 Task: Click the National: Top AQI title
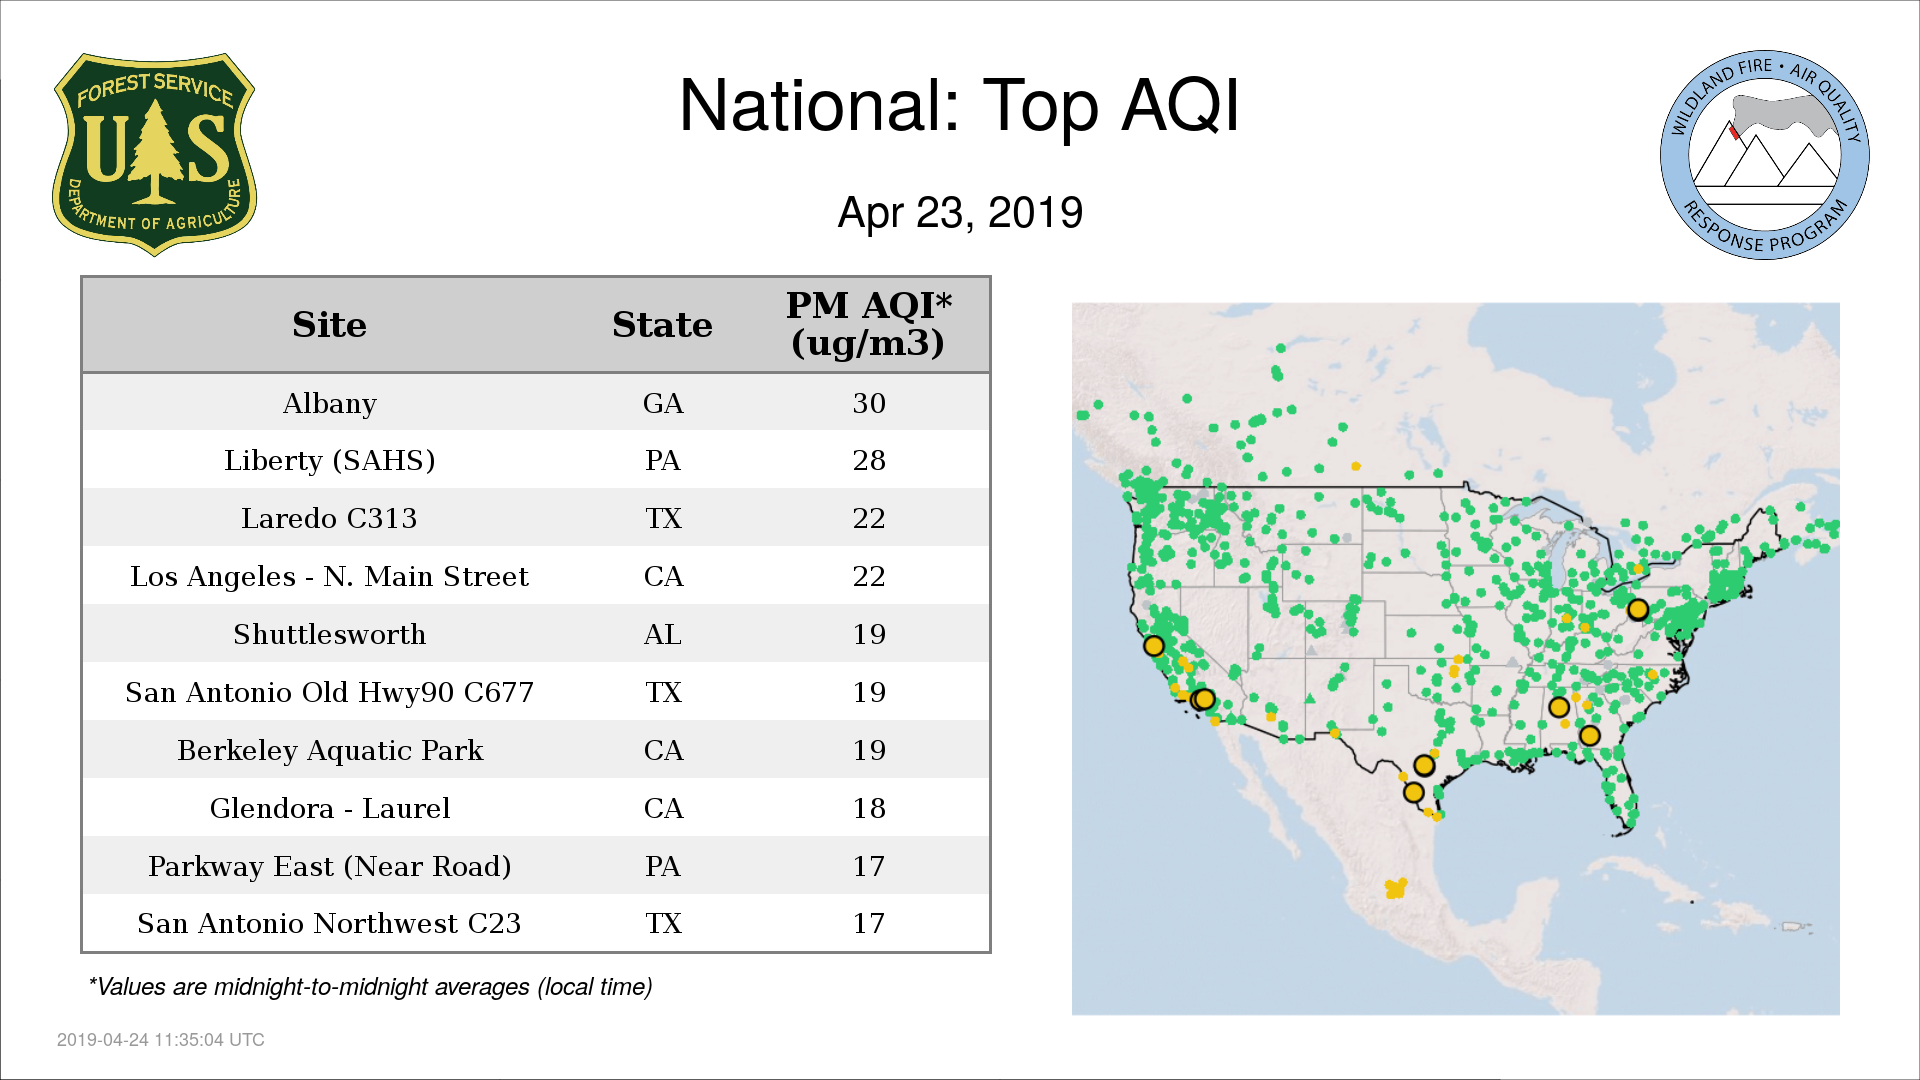959,105
